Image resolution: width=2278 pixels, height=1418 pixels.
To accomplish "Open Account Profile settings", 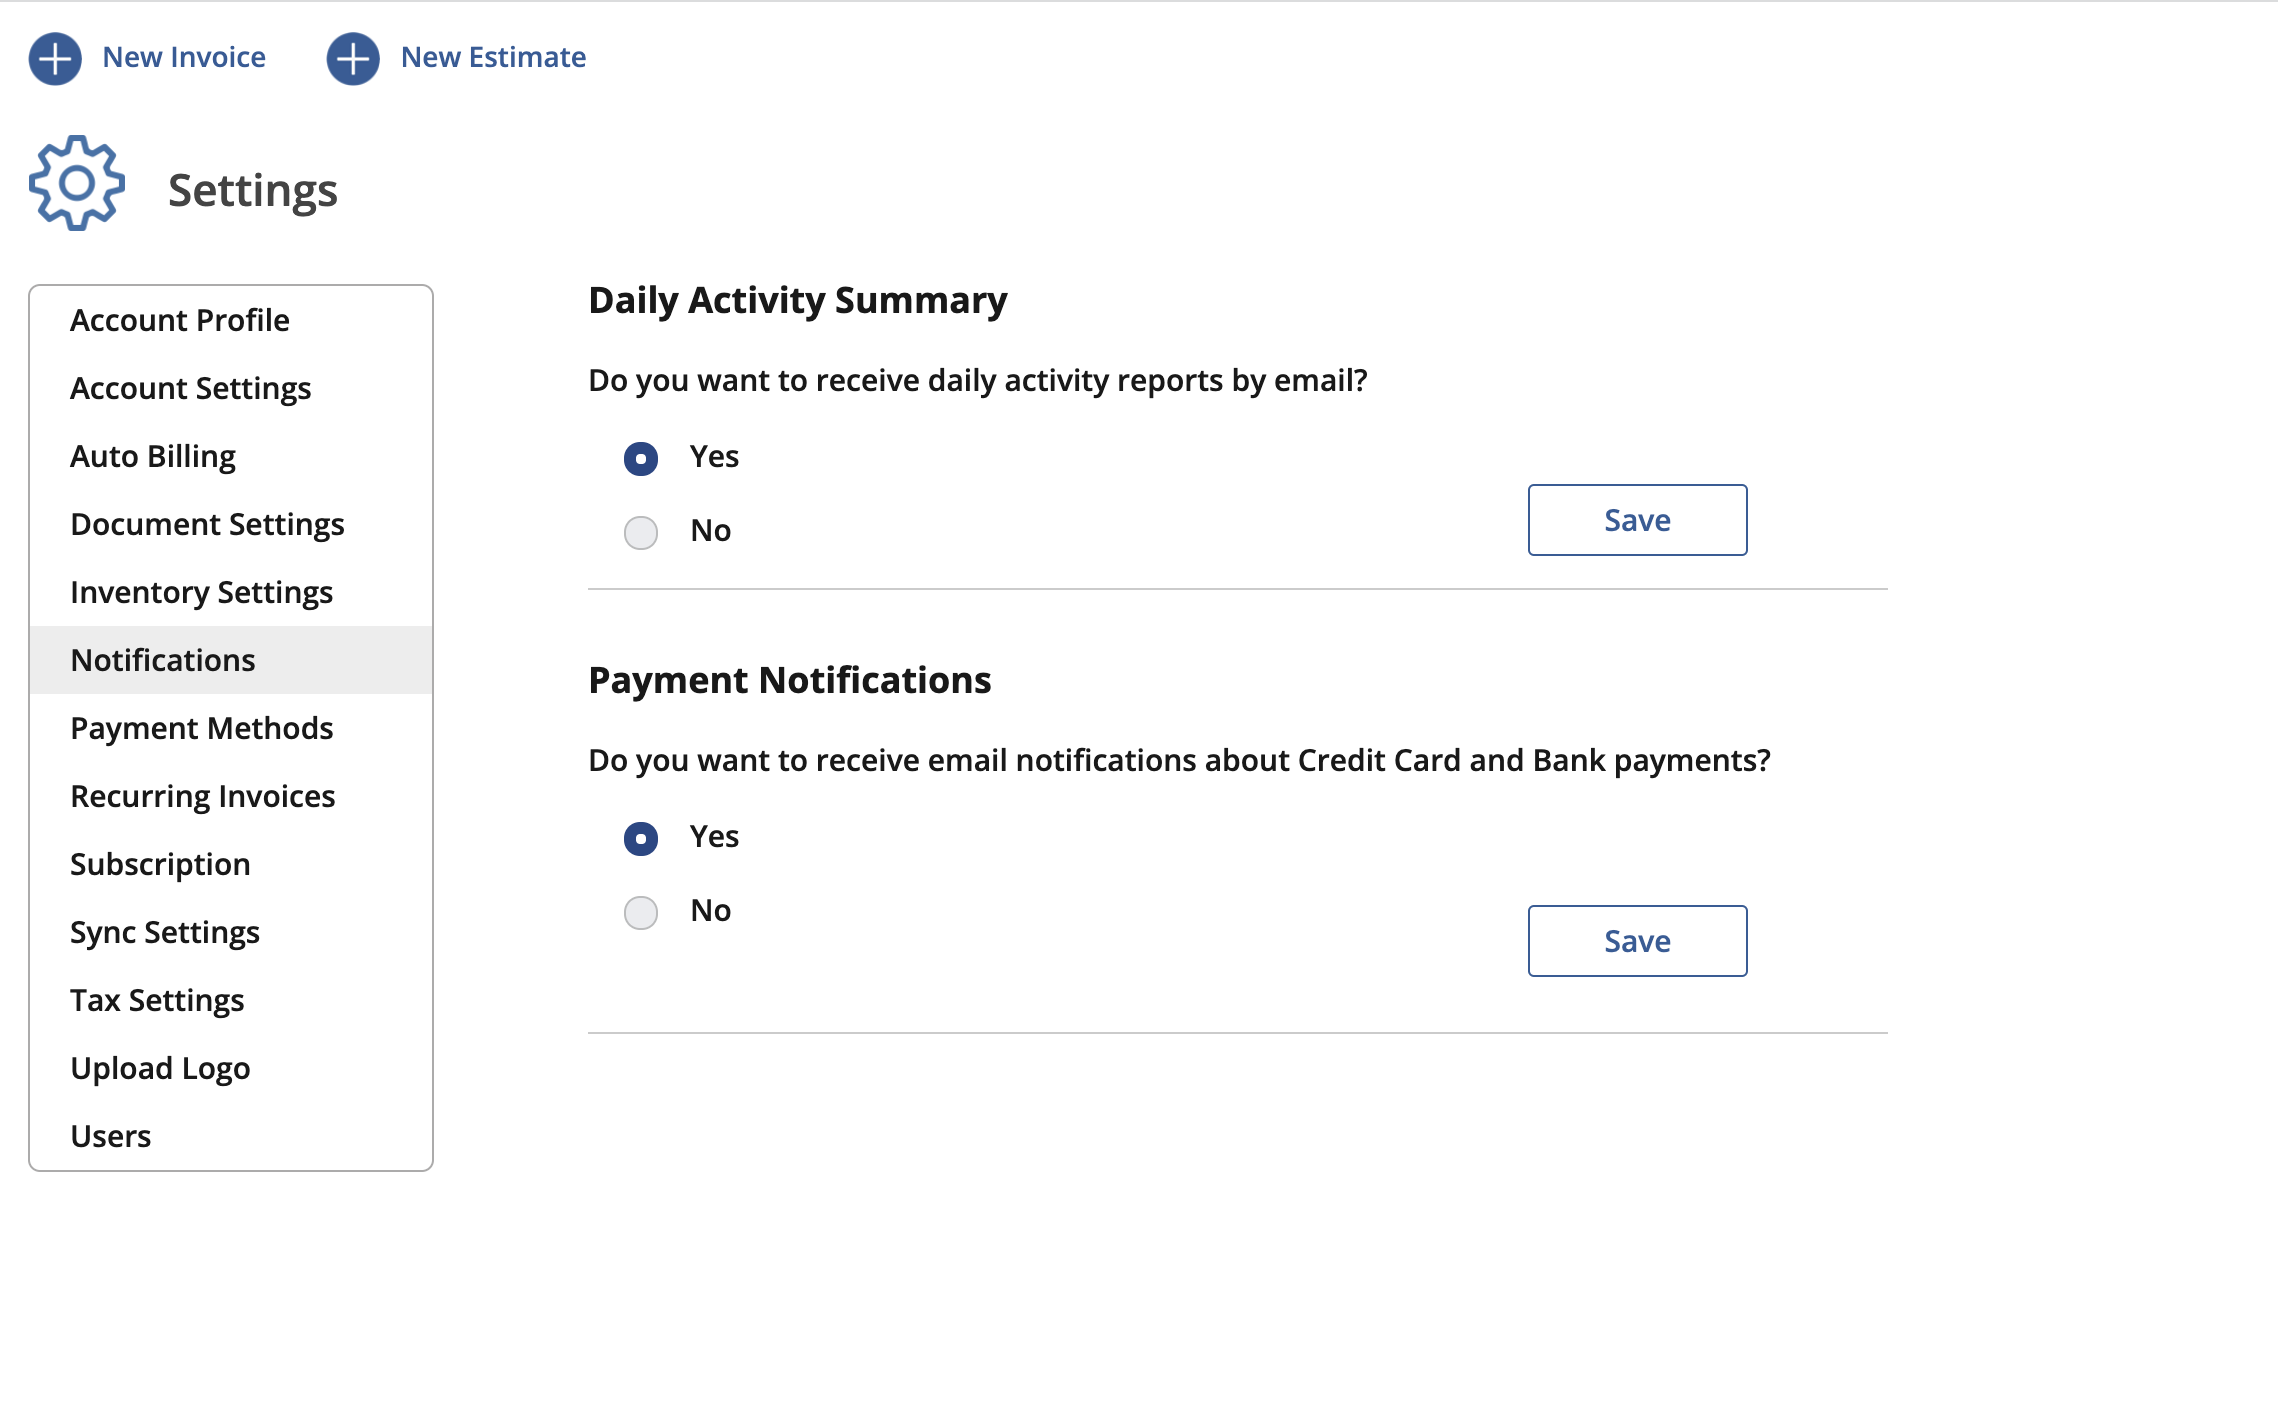I will click(179, 320).
